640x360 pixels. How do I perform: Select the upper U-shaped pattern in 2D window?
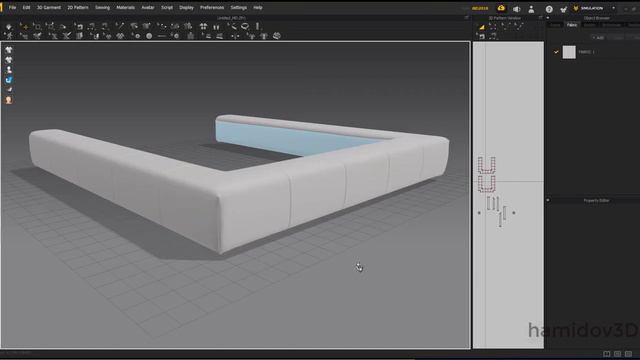487,165
